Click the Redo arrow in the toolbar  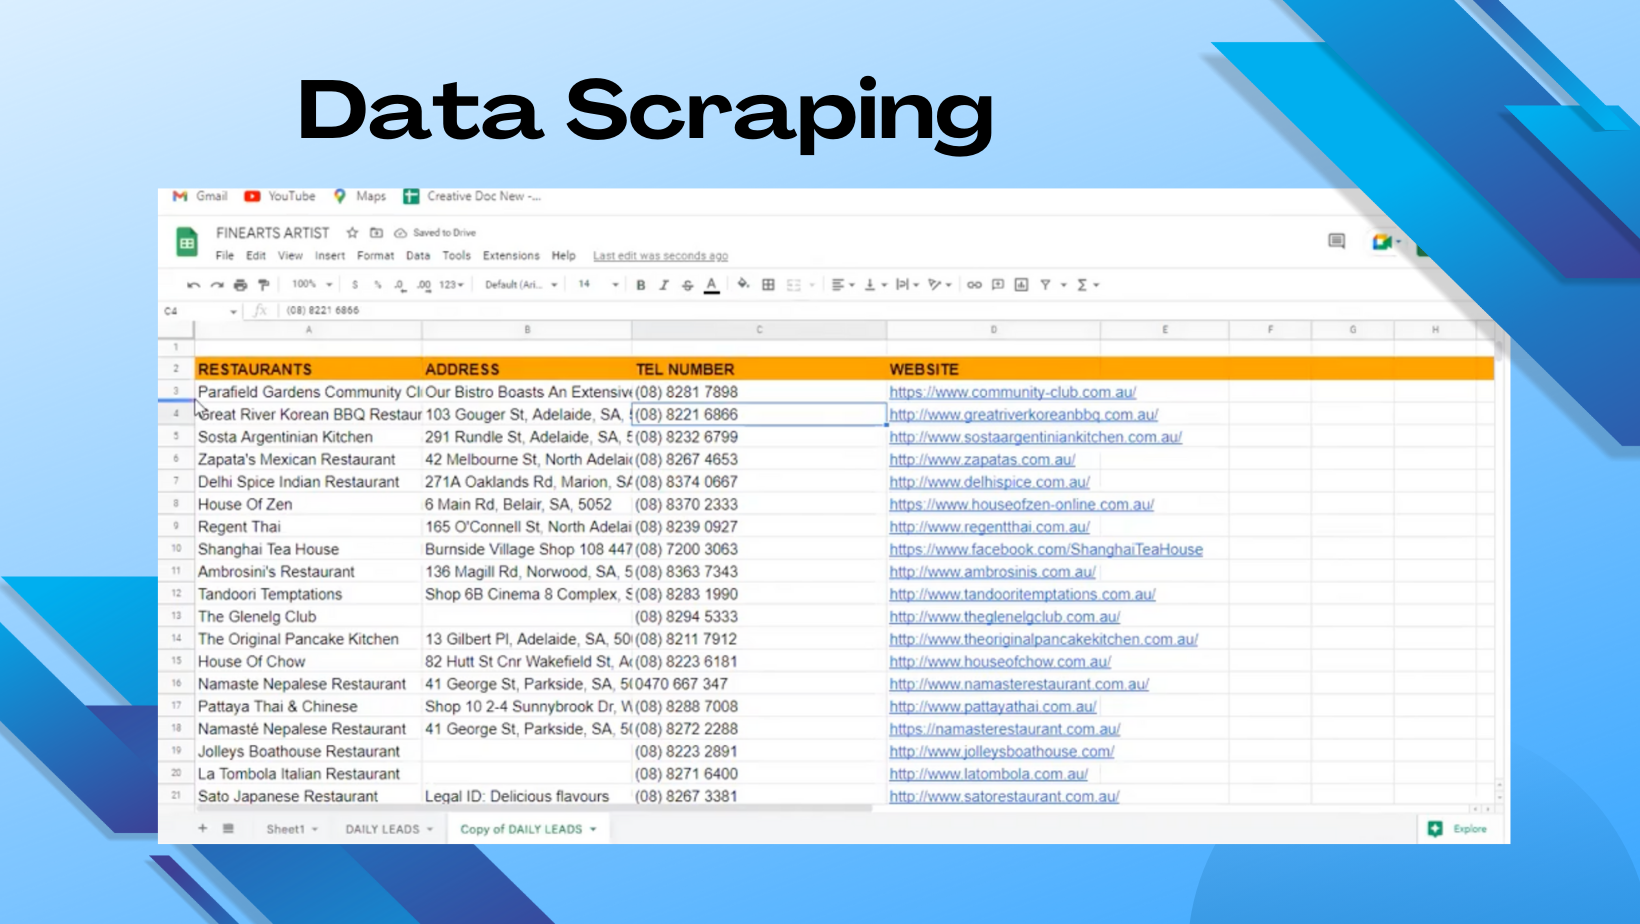(216, 285)
